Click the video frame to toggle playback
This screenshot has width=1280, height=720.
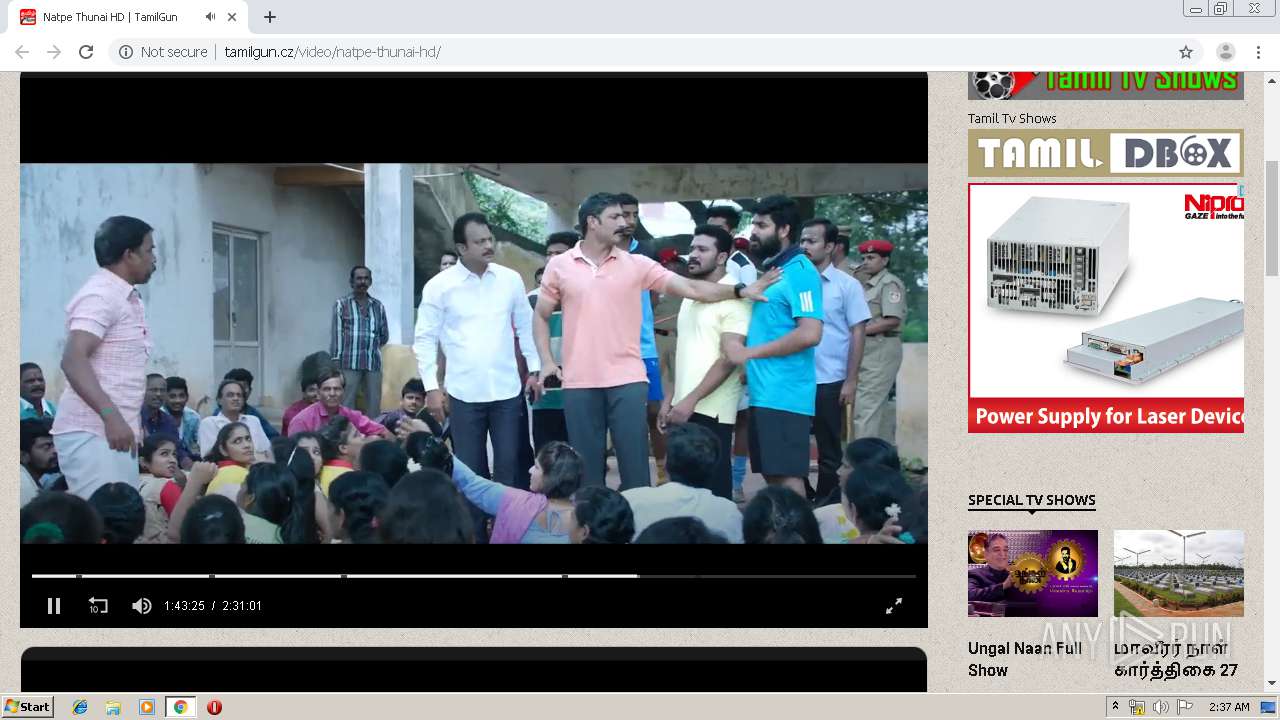474,352
